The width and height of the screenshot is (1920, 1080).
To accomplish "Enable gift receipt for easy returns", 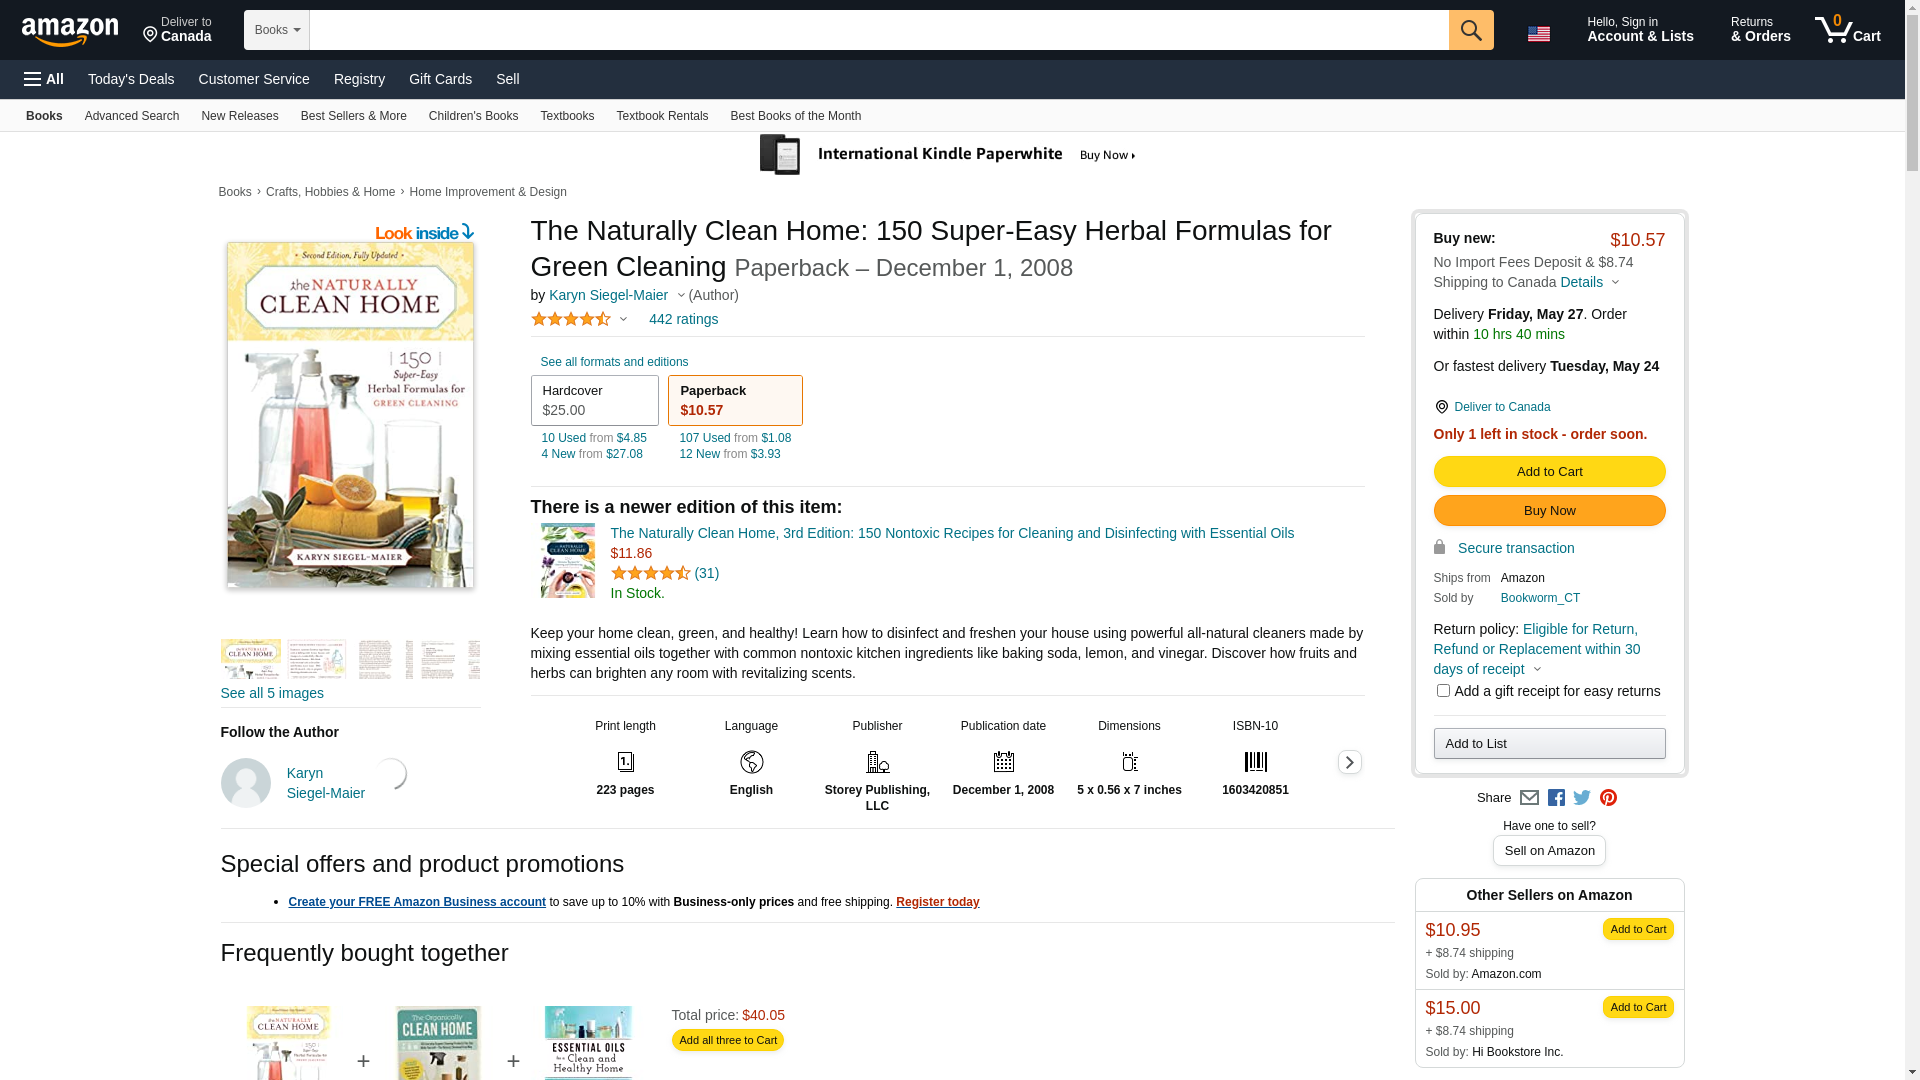I will pyautogui.click(x=1443, y=691).
